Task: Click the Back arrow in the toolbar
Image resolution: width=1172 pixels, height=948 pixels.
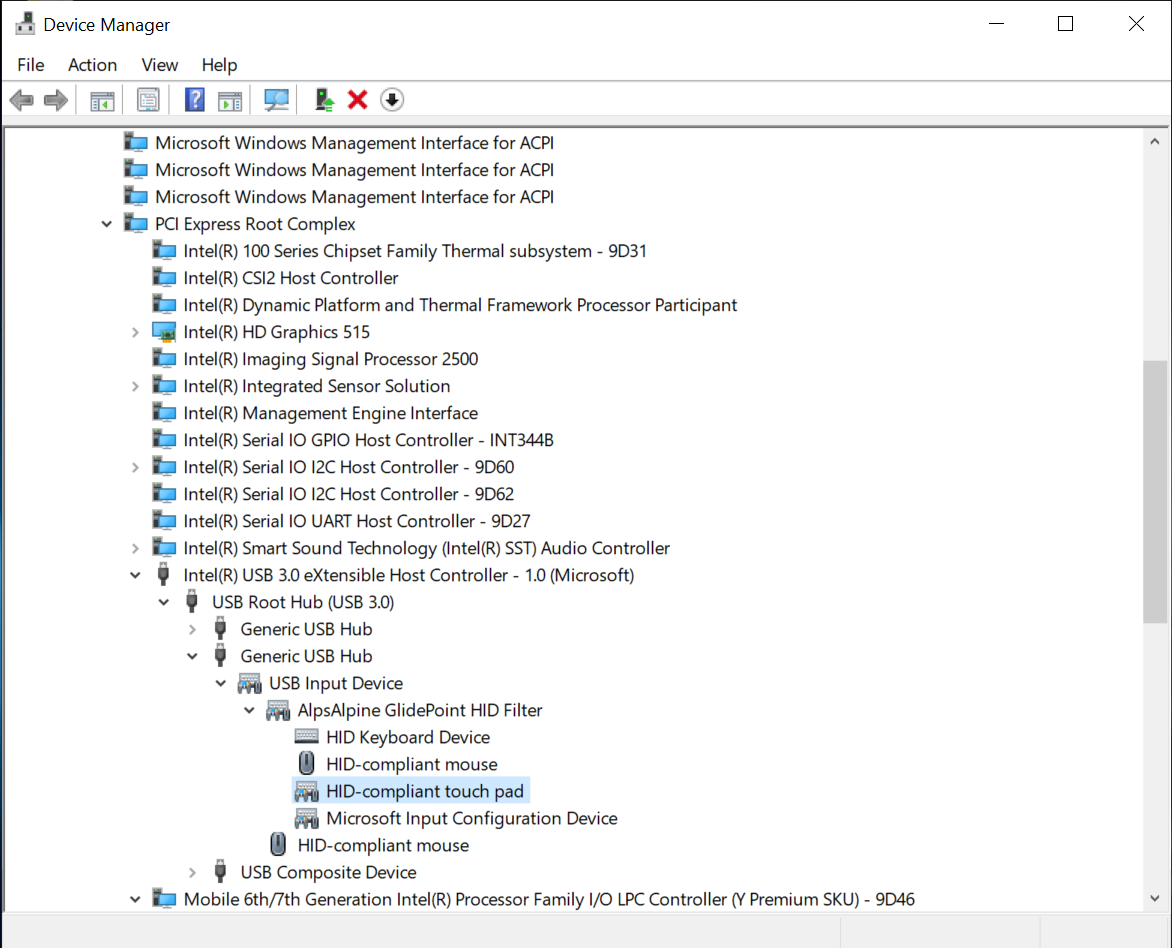Action: point(21,100)
